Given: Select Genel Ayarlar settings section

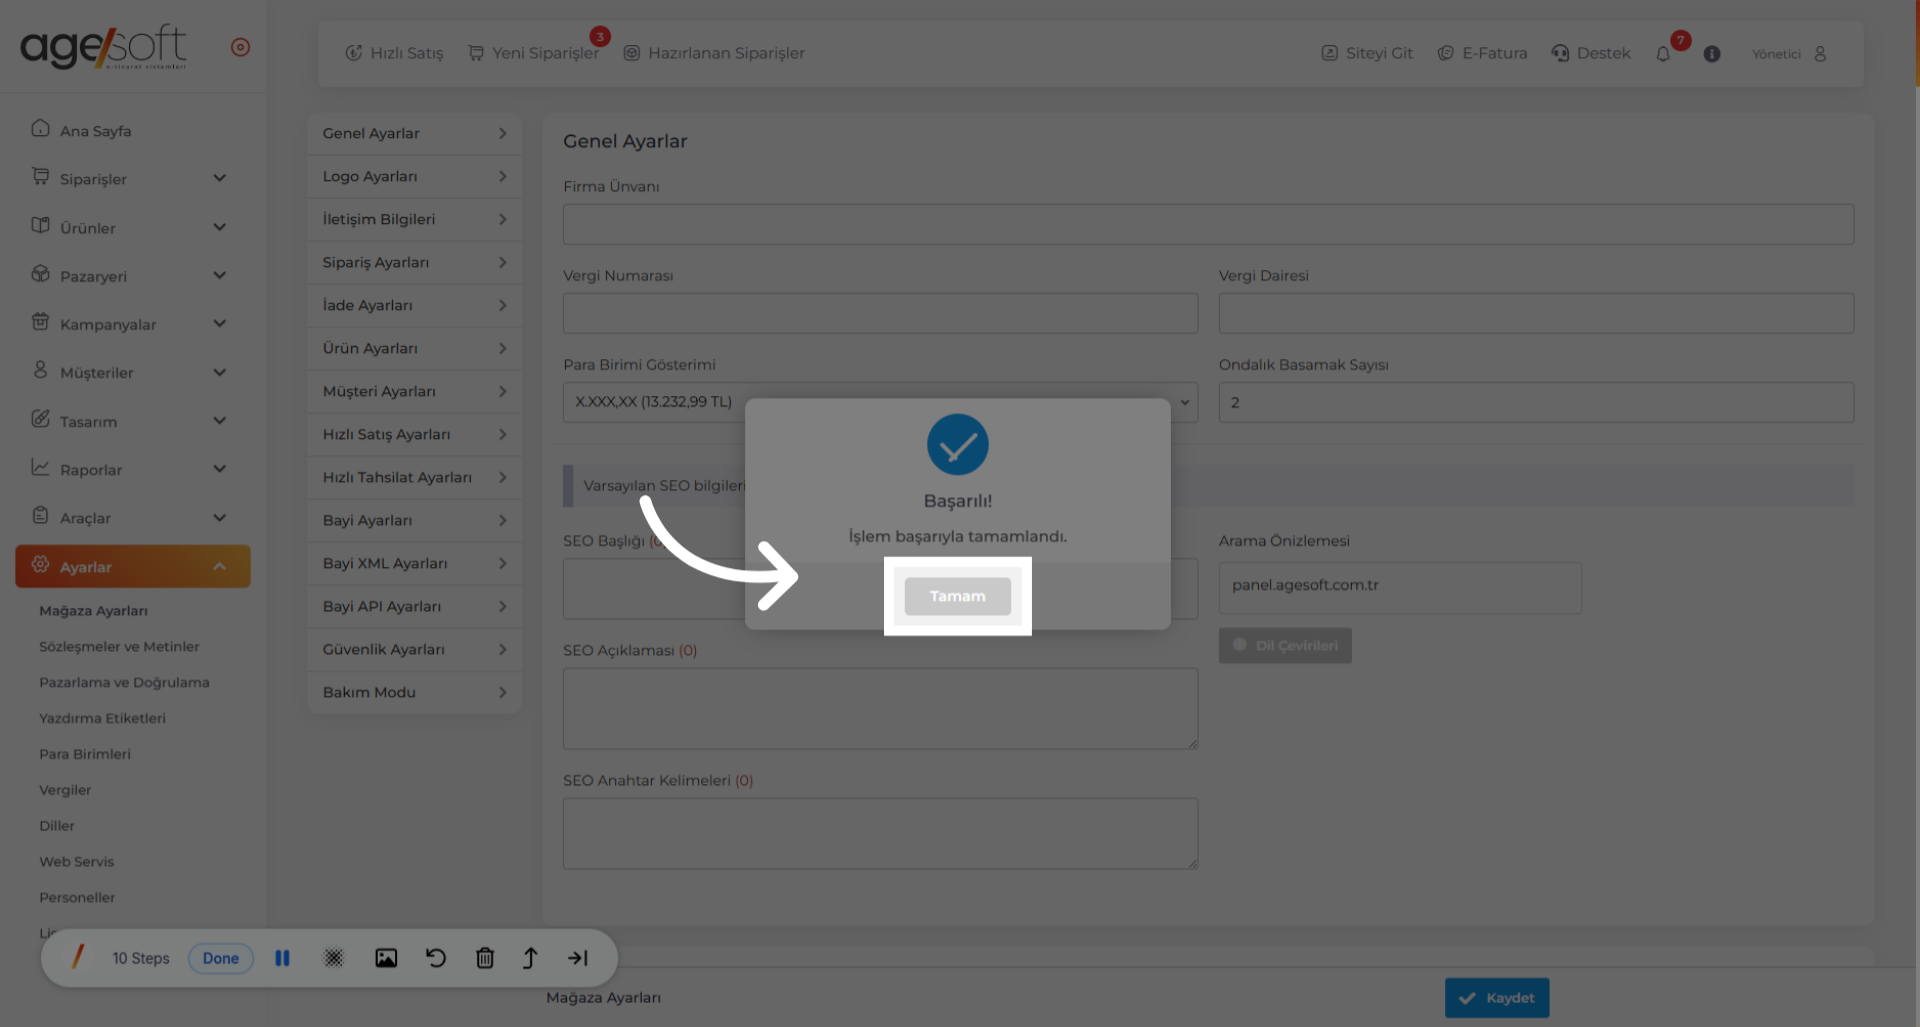Looking at the screenshot, I should (x=414, y=133).
